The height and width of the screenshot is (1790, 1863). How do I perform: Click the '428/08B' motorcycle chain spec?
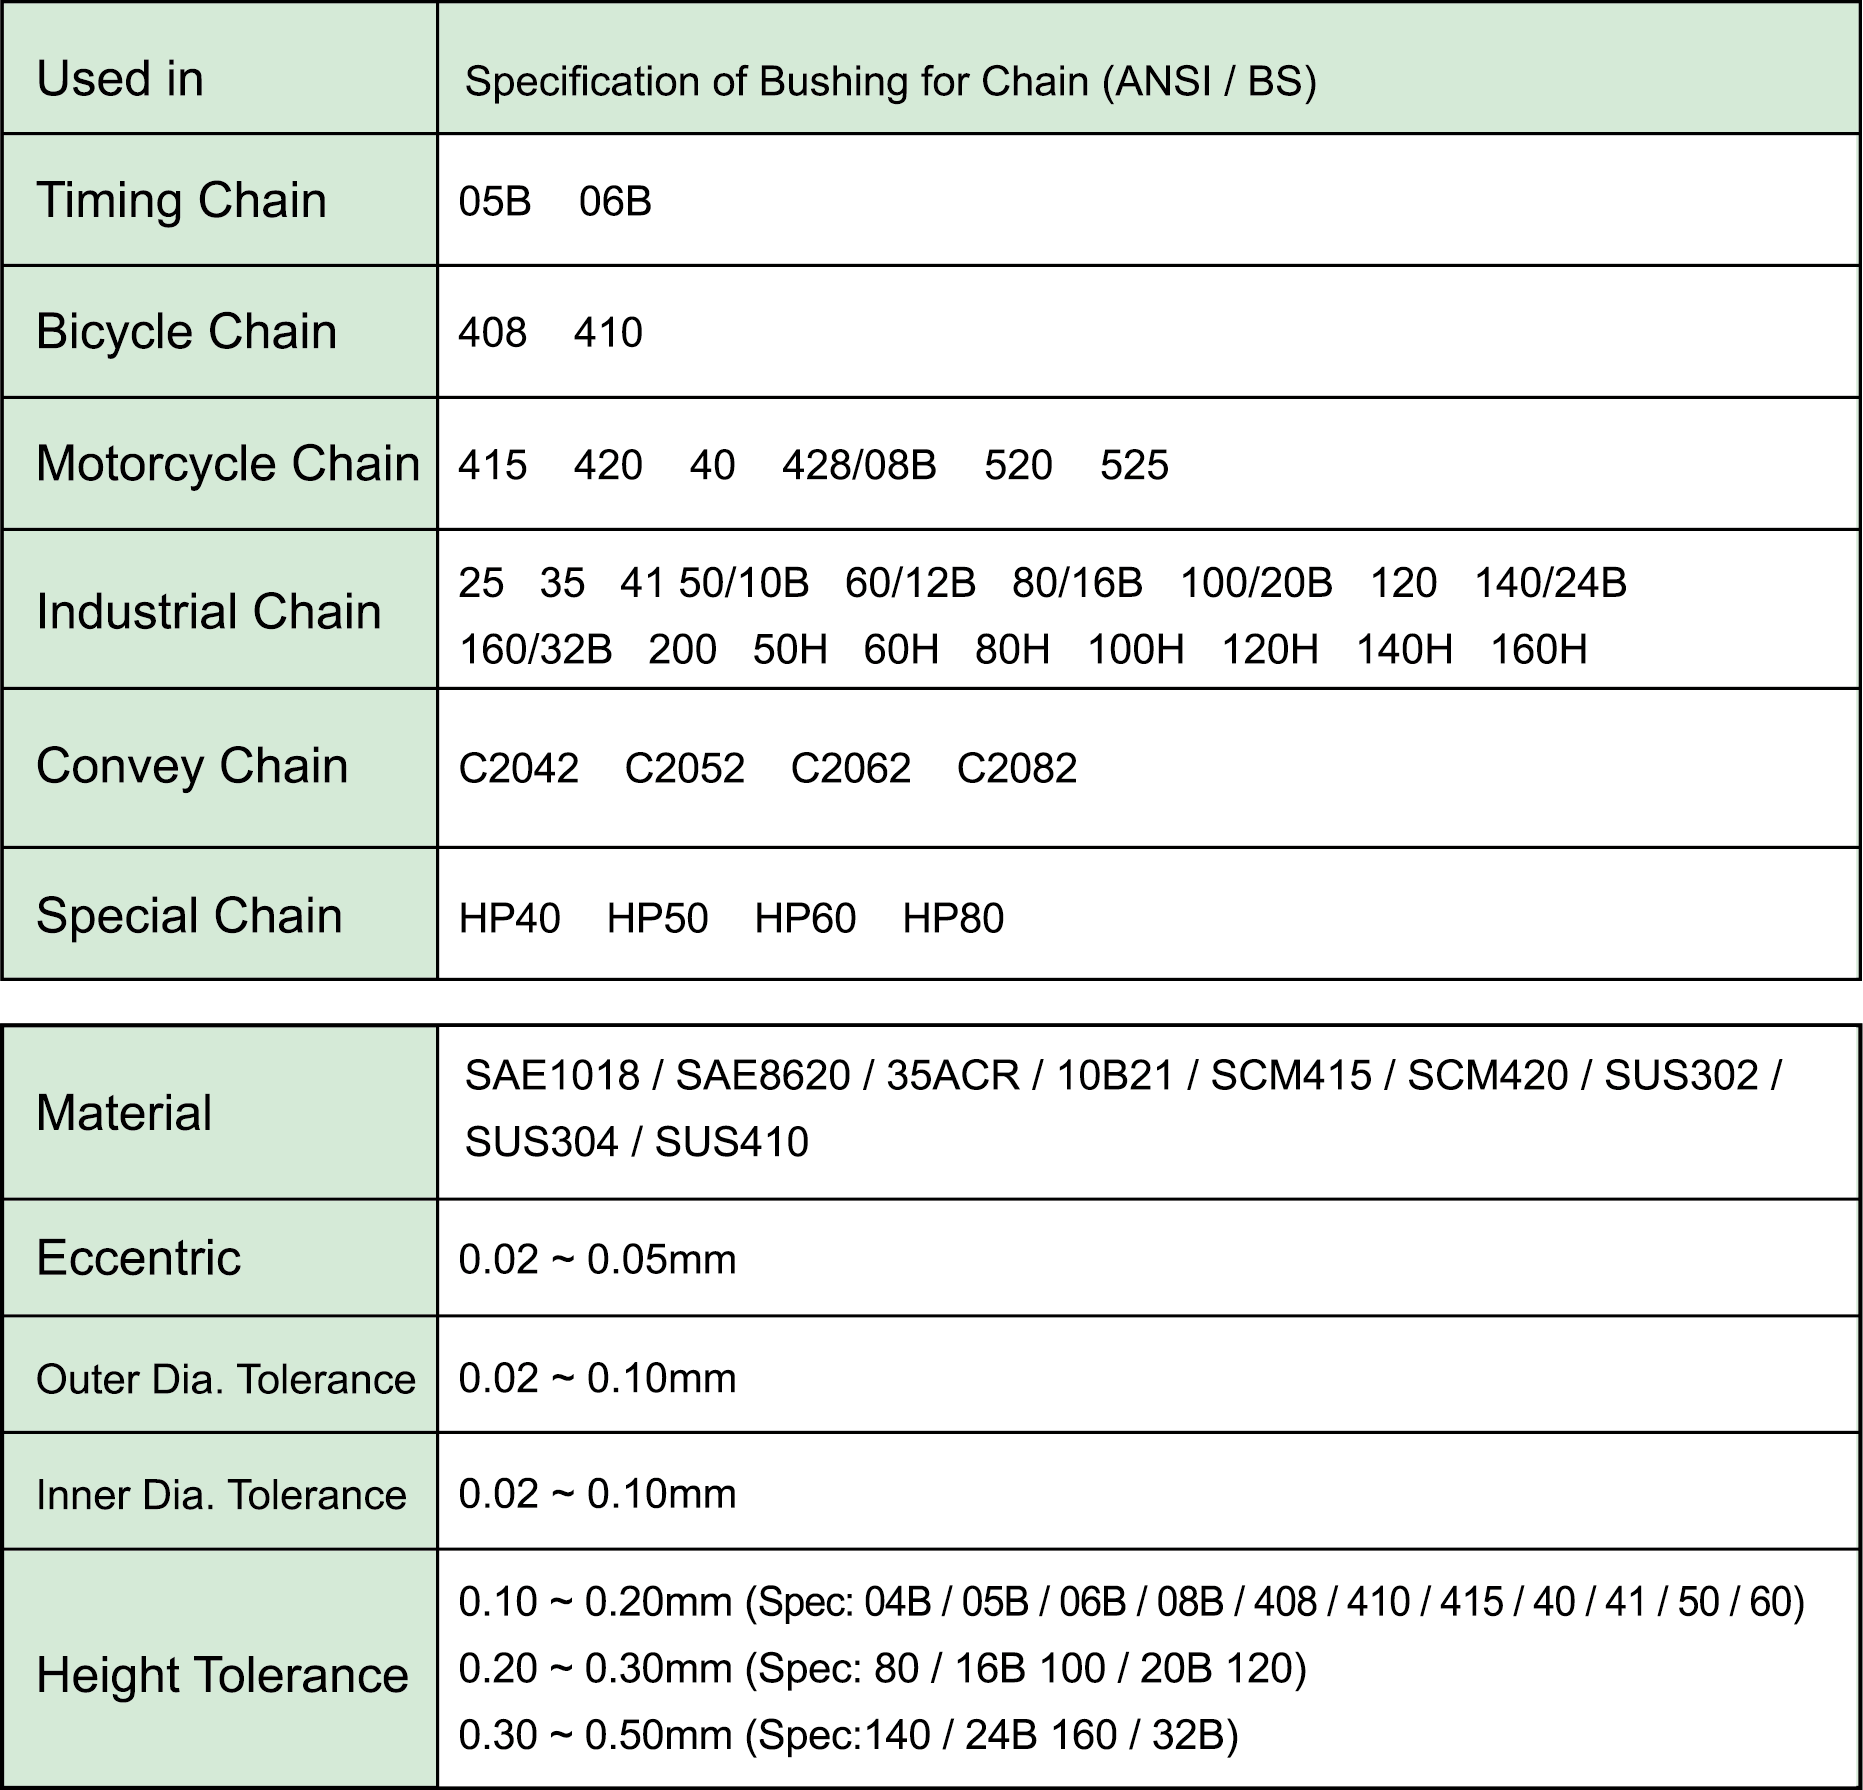click(859, 465)
